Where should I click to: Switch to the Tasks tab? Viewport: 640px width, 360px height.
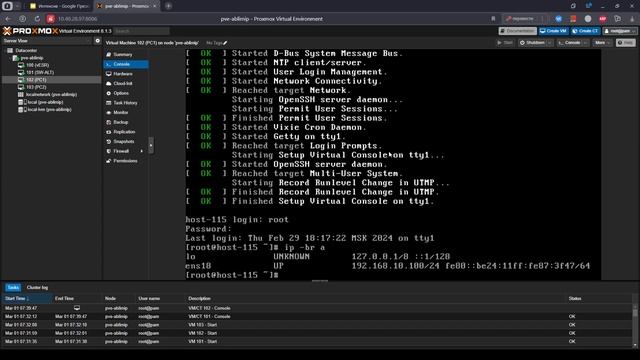coord(13,287)
